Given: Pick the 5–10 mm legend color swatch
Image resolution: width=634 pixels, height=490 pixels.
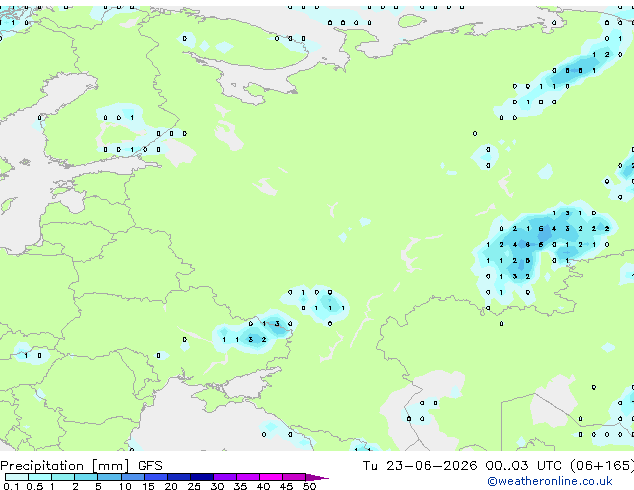Looking at the screenshot, I should [109, 477].
